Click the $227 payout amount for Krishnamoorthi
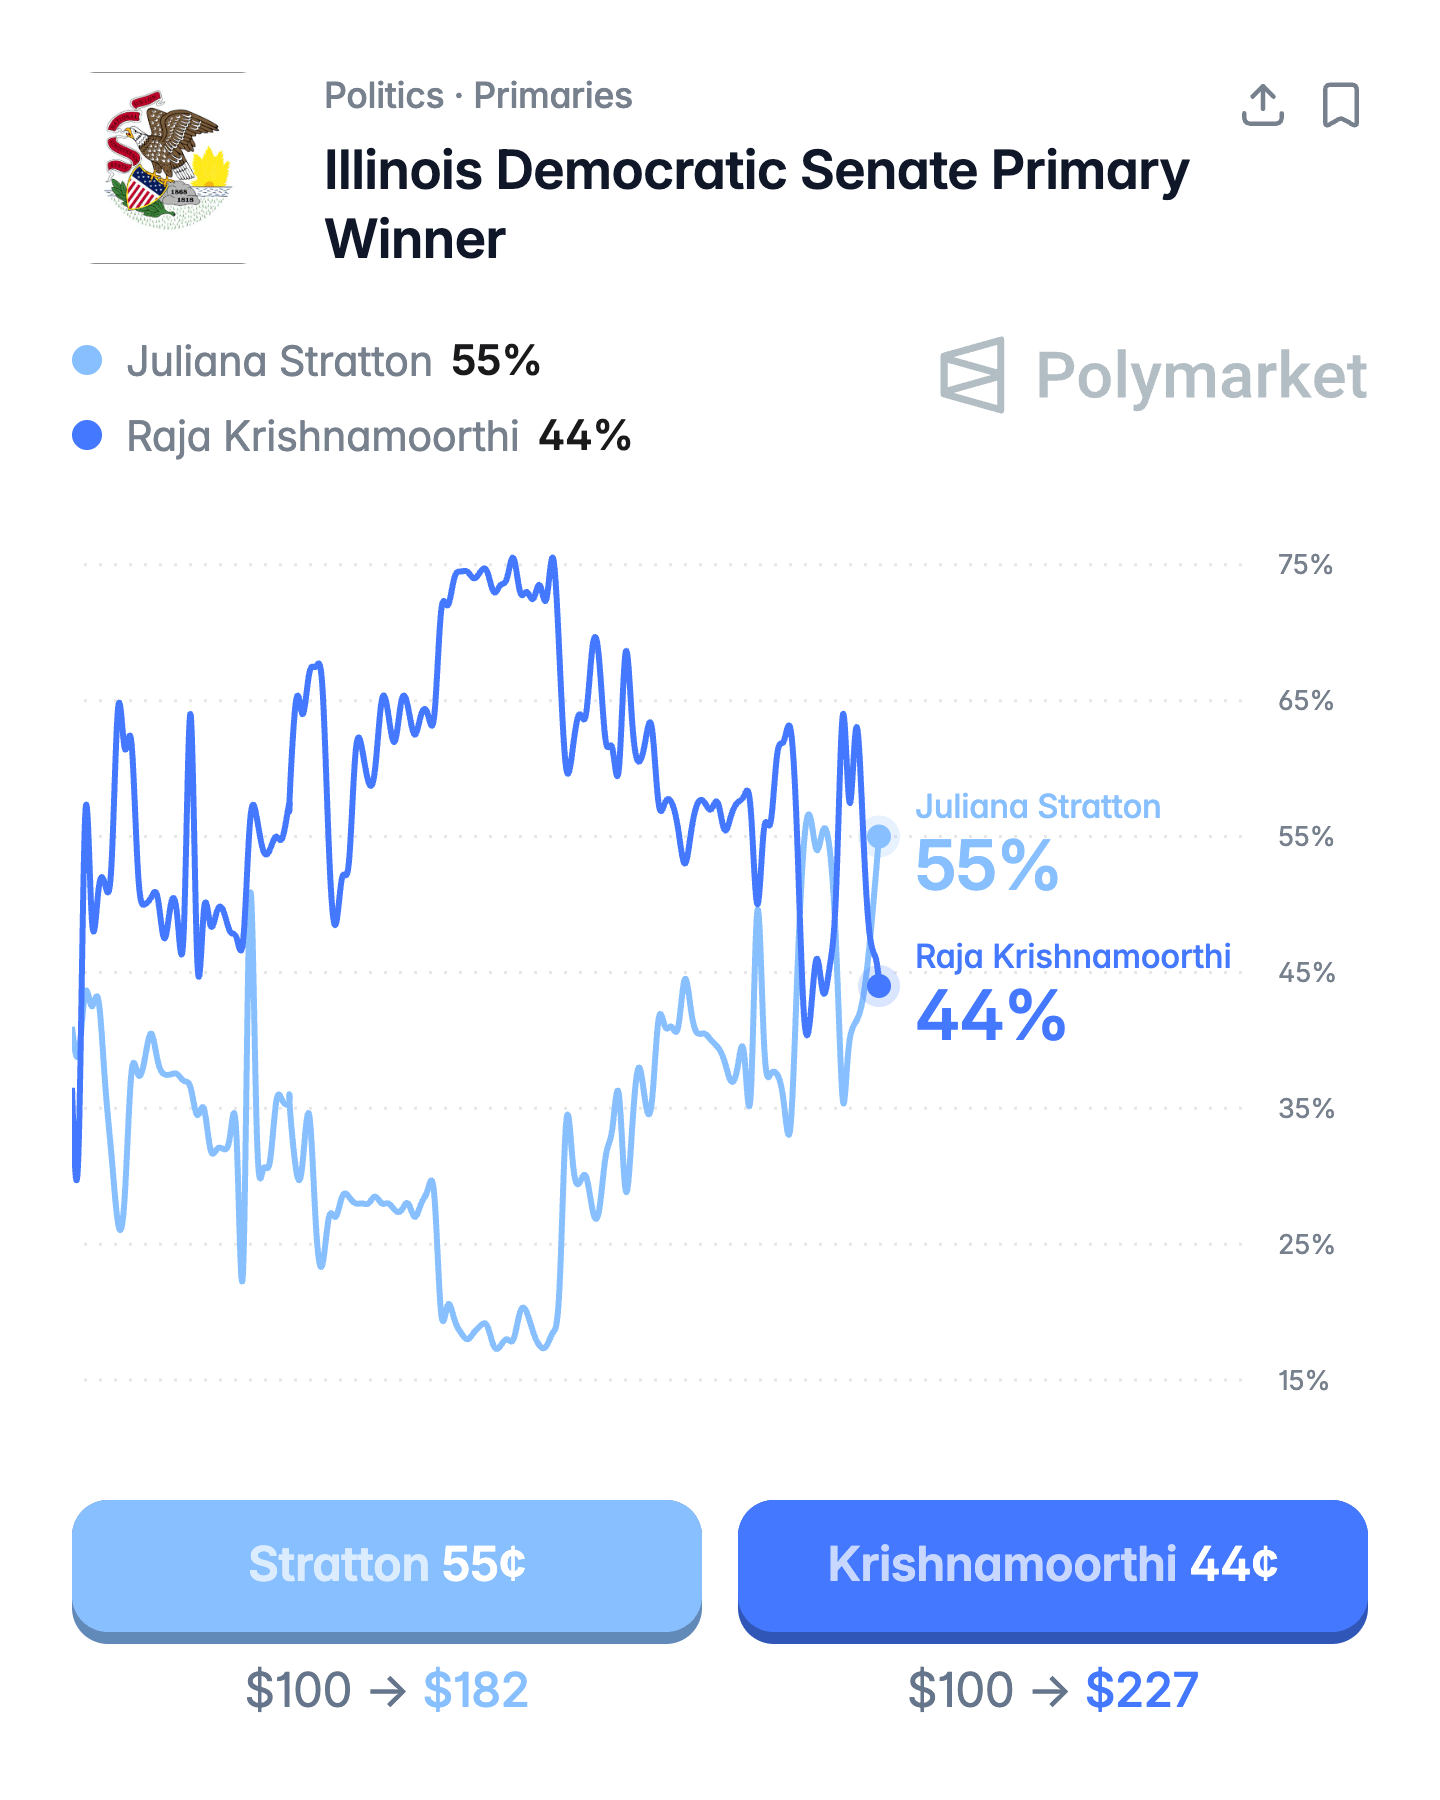The height and width of the screenshot is (1800, 1440). 1141,1690
